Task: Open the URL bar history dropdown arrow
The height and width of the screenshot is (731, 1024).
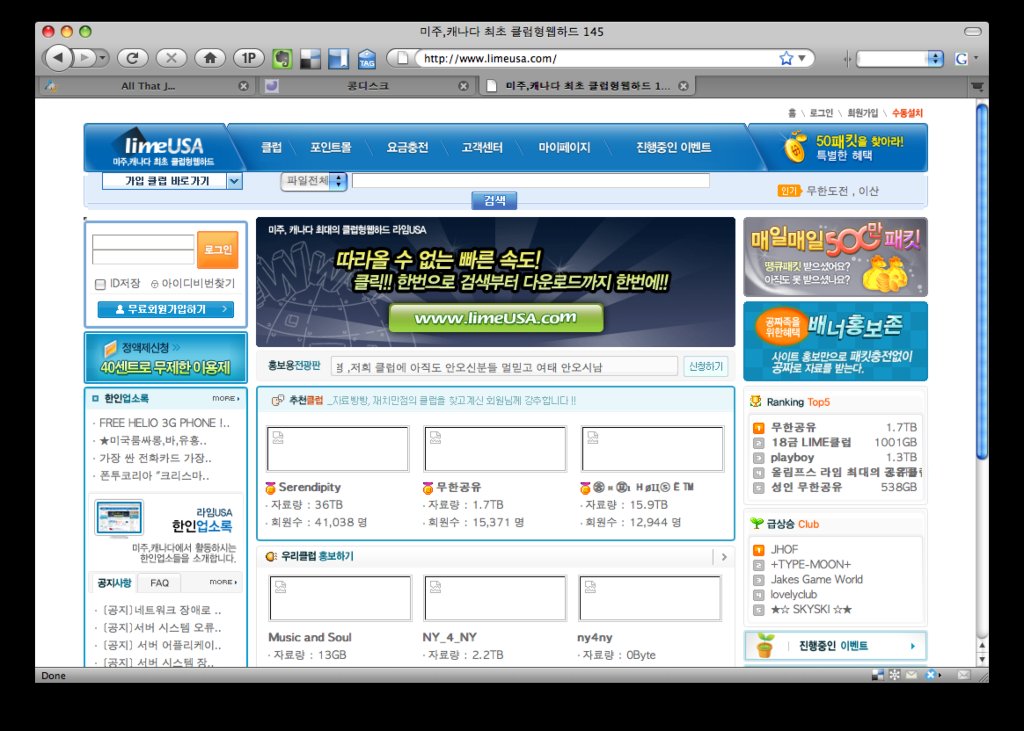Action: [802, 58]
